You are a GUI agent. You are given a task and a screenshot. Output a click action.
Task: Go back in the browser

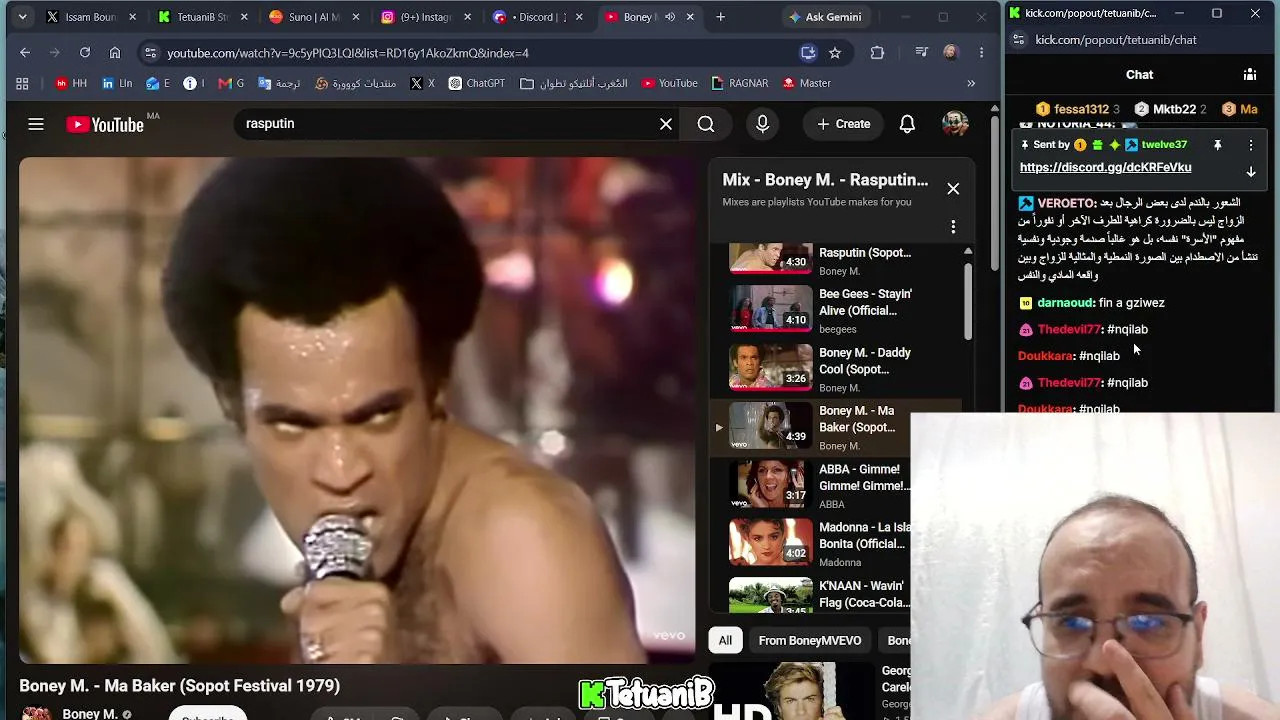tap(25, 53)
